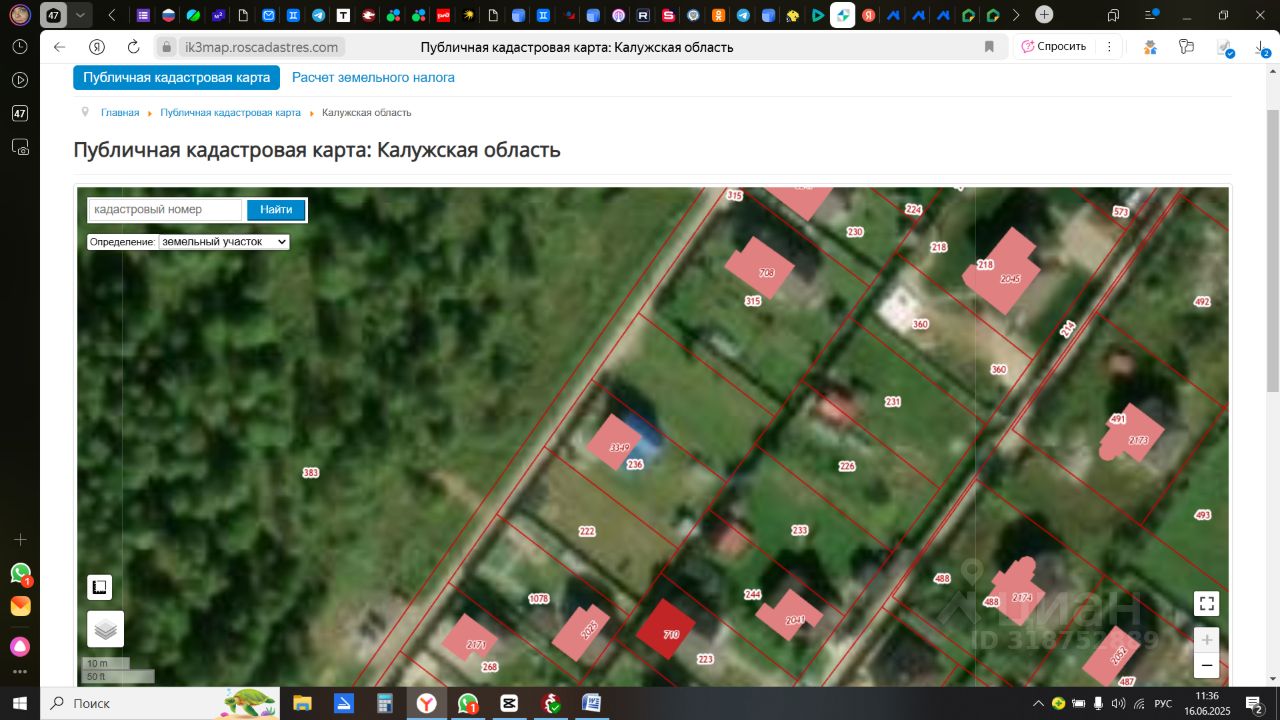The width and height of the screenshot is (1280, 720).
Task: Open the tab counter showing 47
Action: click(x=54, y=15)
